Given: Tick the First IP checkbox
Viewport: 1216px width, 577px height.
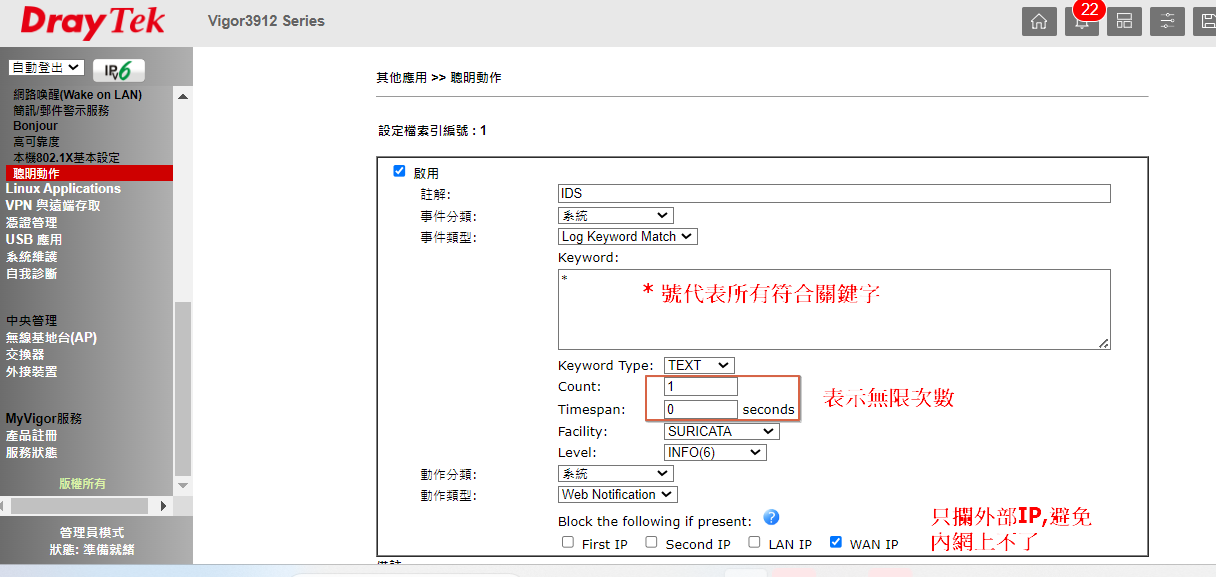Looking at the screenshot, I should click(x=568, y=543).
